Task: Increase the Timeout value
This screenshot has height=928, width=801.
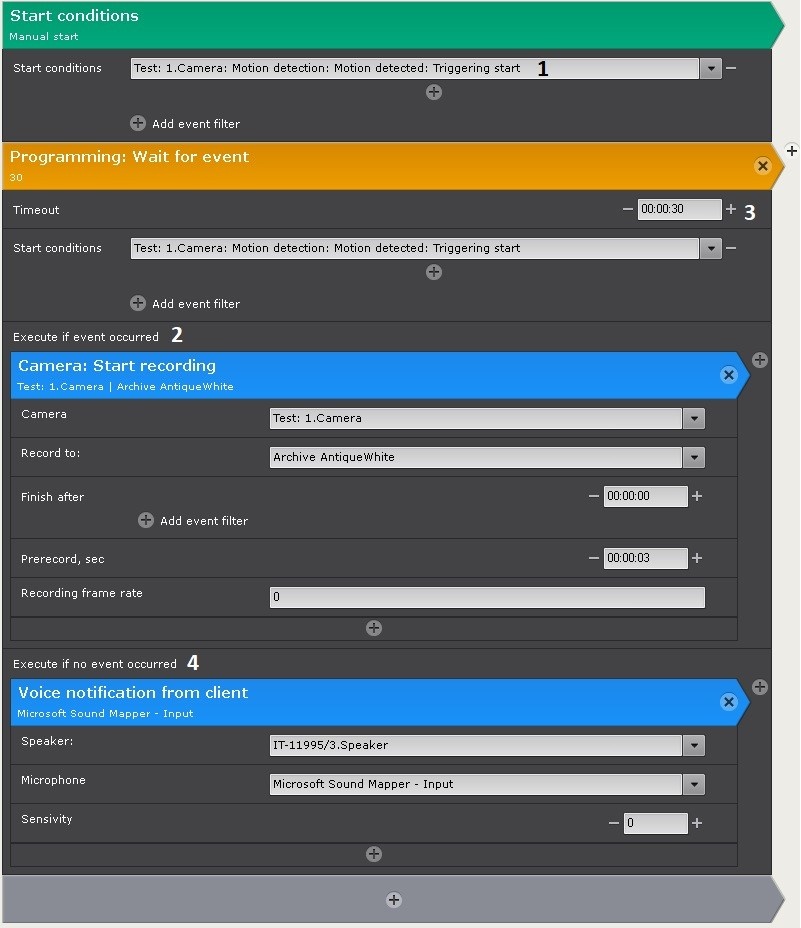Action: click(x=731, y=209)
